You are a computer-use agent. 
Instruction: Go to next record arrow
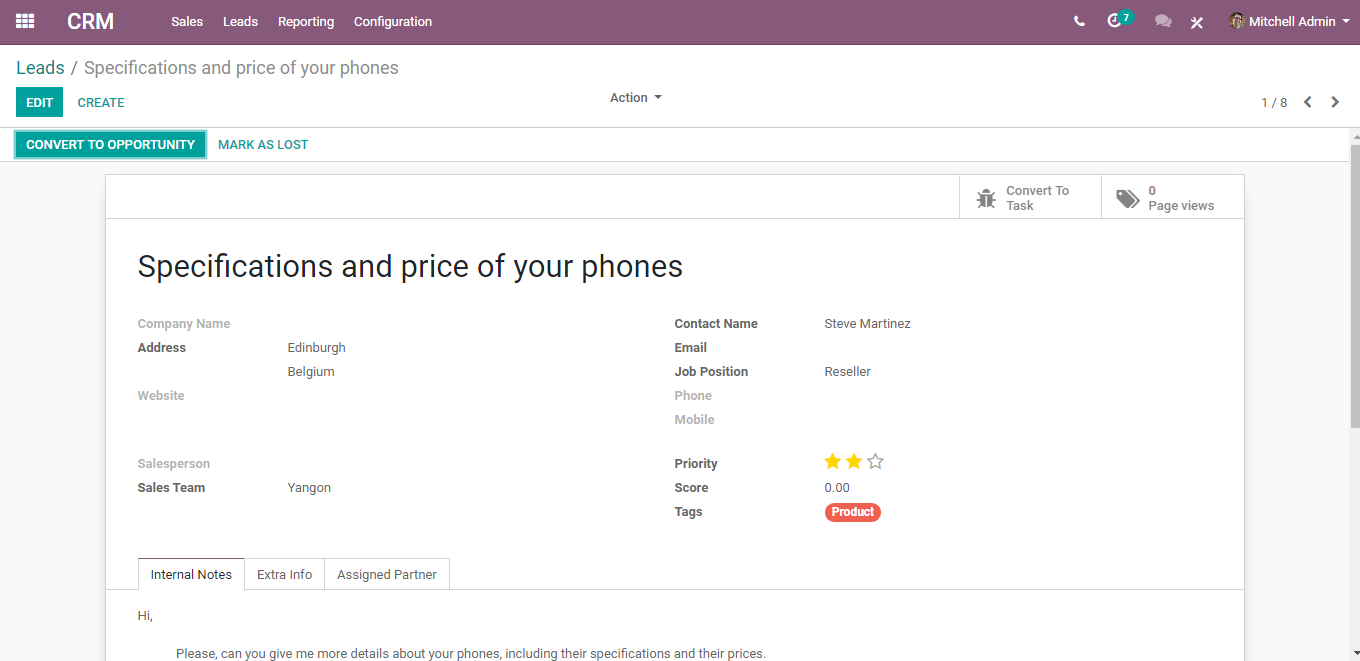click(x=1335, y=102)
